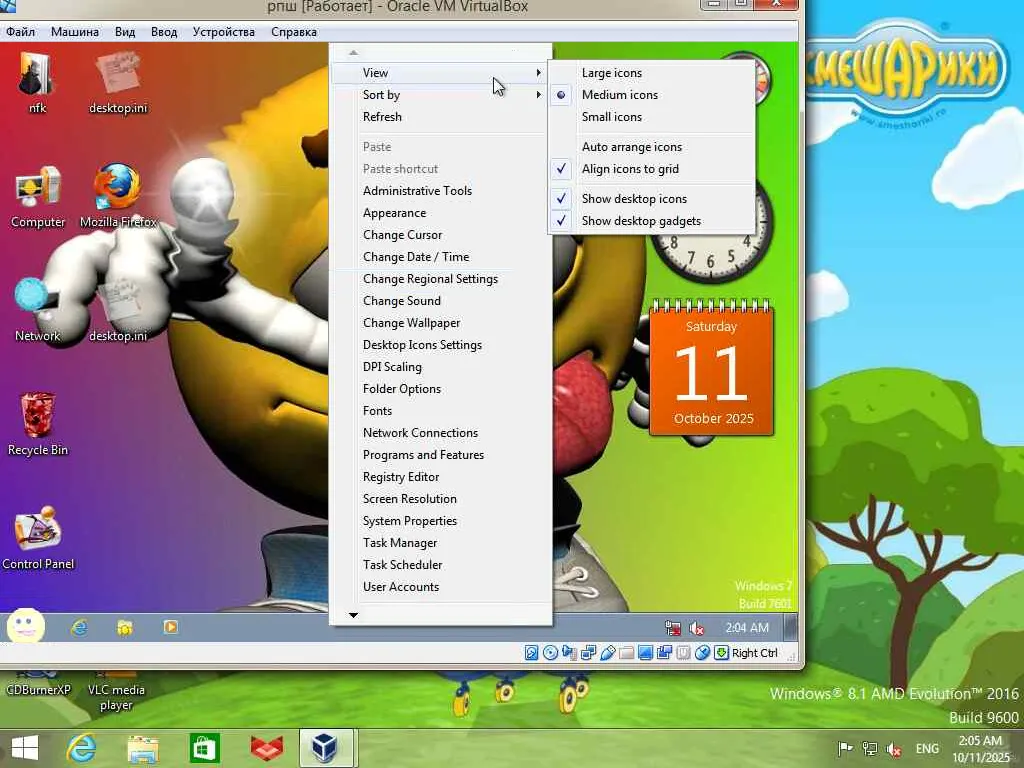Click the host ENG language indicator
This screenshot has height=768, width=1024.
point(927,748)
